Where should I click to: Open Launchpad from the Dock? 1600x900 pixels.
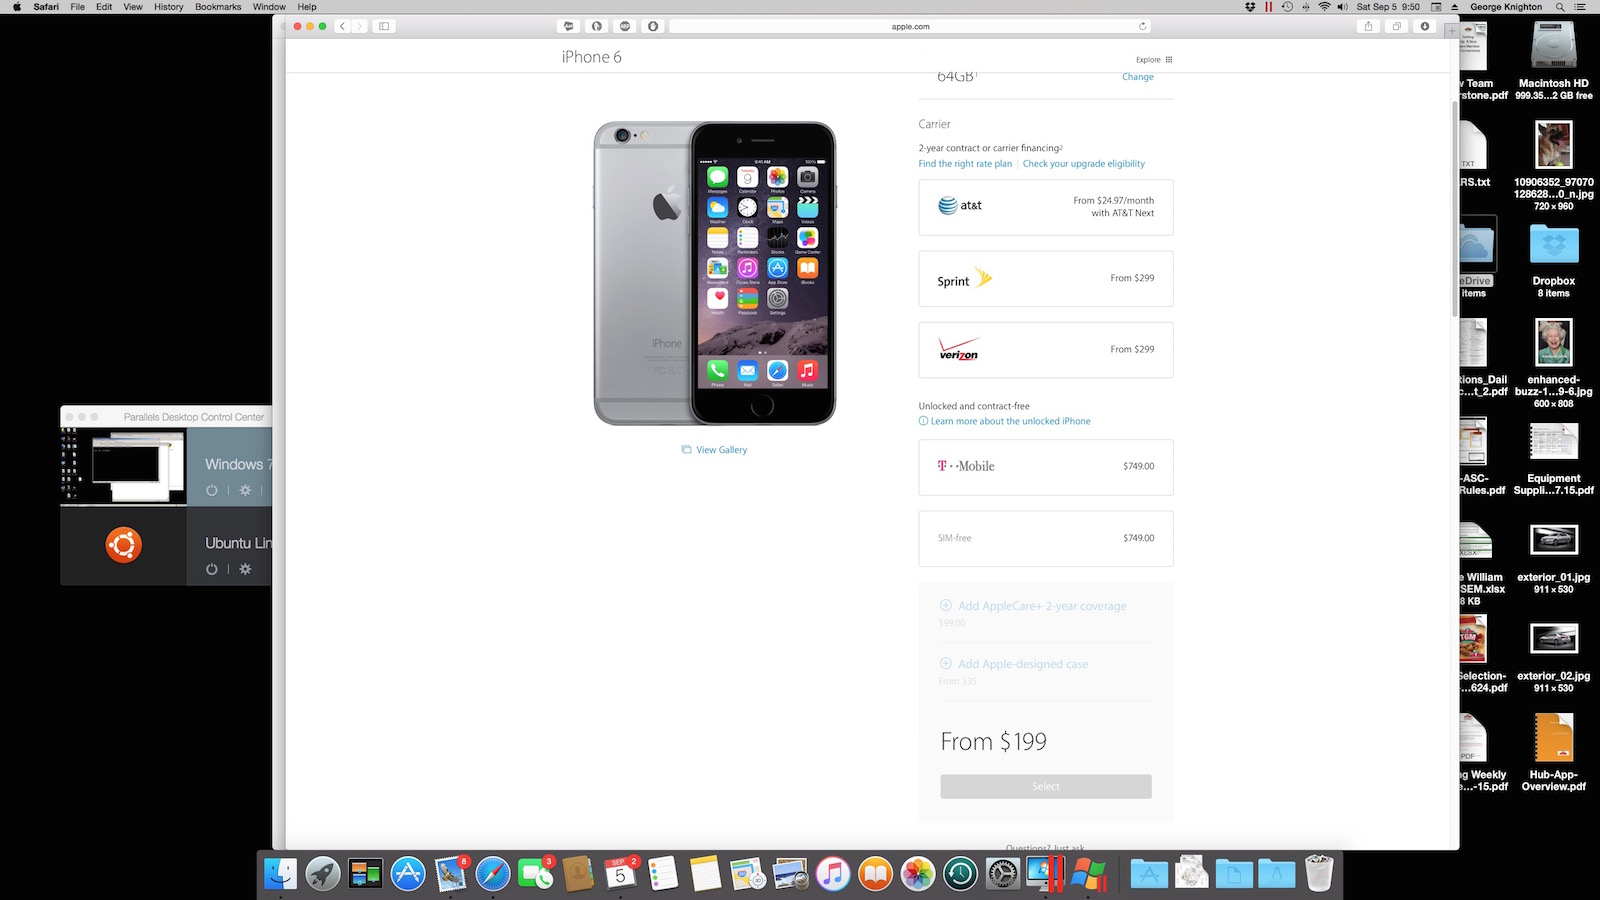click(323, 874)
